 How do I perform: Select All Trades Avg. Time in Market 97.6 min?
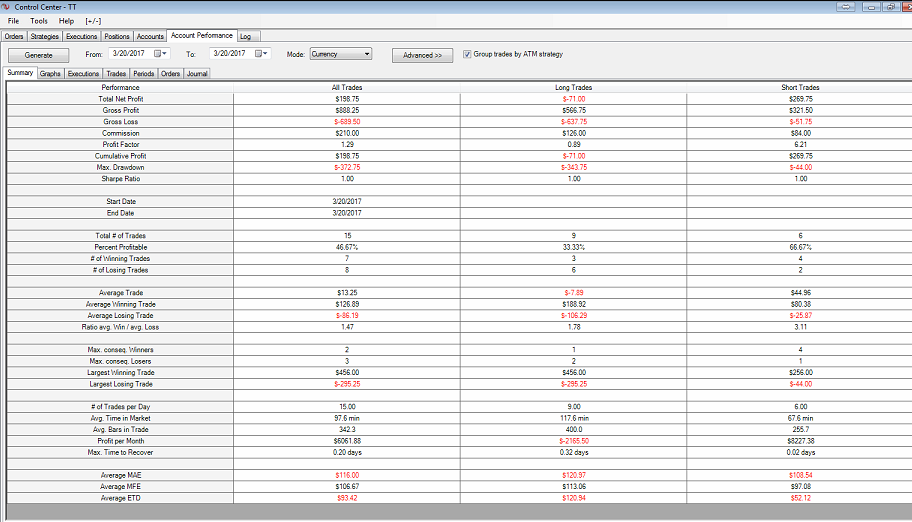tap(347, 418)
